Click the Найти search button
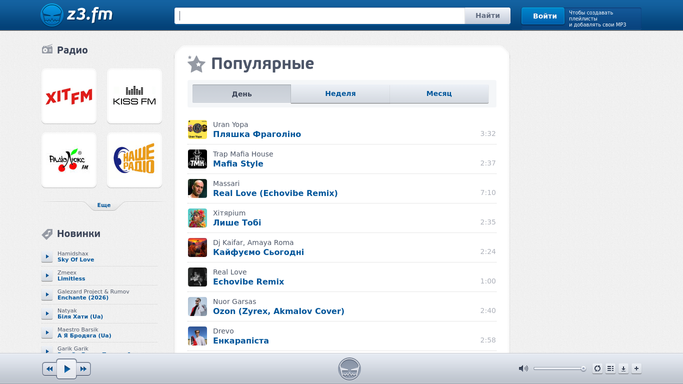Image resolution: width=683 pixels, height=384 pixels. pos(487,16)
